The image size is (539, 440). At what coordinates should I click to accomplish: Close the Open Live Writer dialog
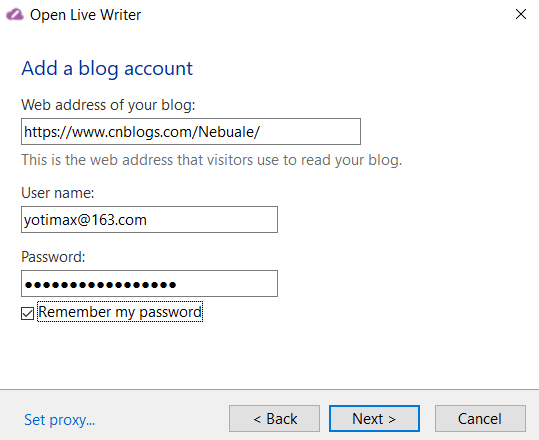(x=521, y=14)
